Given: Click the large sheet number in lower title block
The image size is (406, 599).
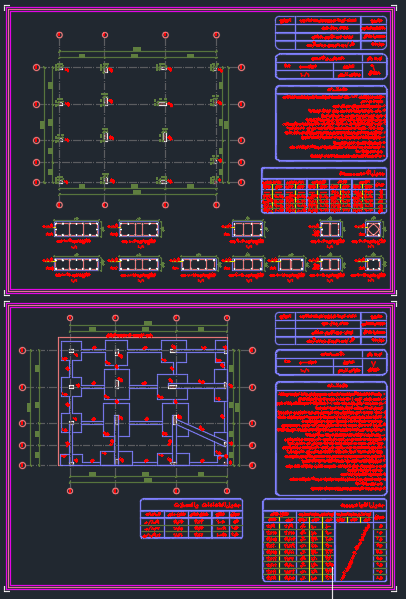Looking at the screenshot, I should (374, 366).
